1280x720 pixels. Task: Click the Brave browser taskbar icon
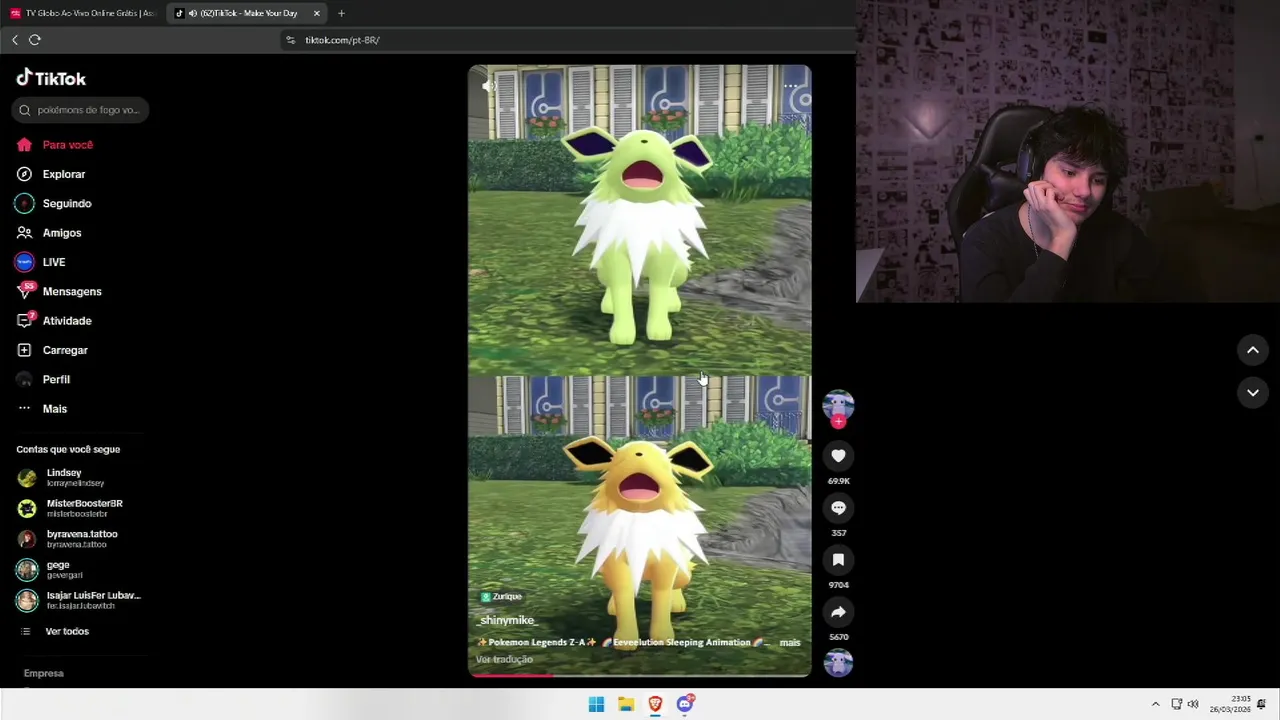(655, 704)
